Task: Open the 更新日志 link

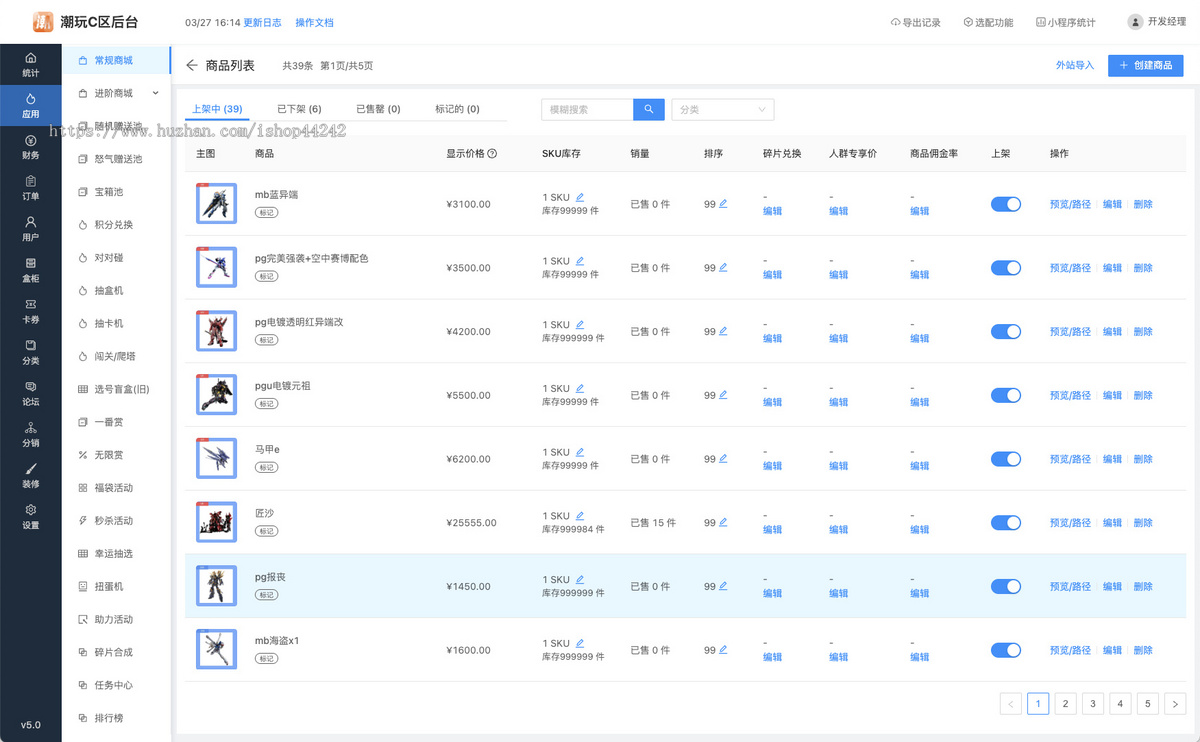Action: pyautogui.click(x=262, y=22)
